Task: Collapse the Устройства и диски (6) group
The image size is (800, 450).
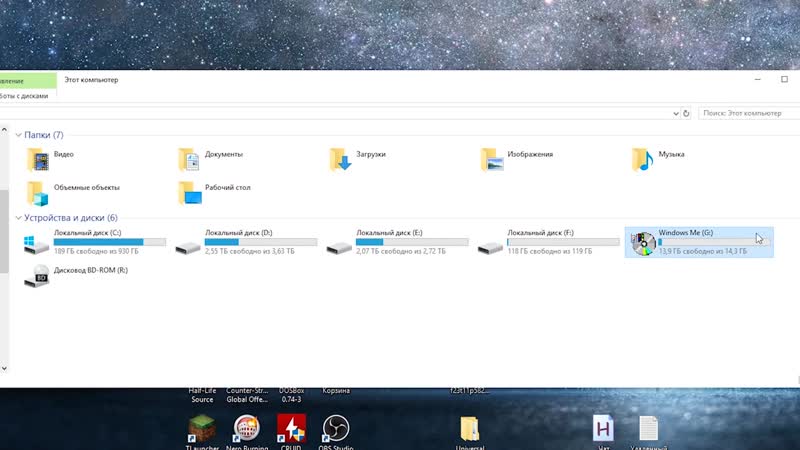Action: pyautogui.click(x=19, y=218)
